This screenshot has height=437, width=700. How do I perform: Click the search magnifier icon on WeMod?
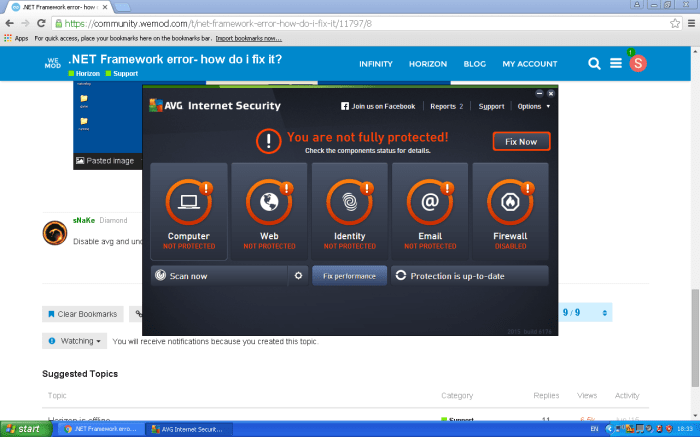(594, 63)
